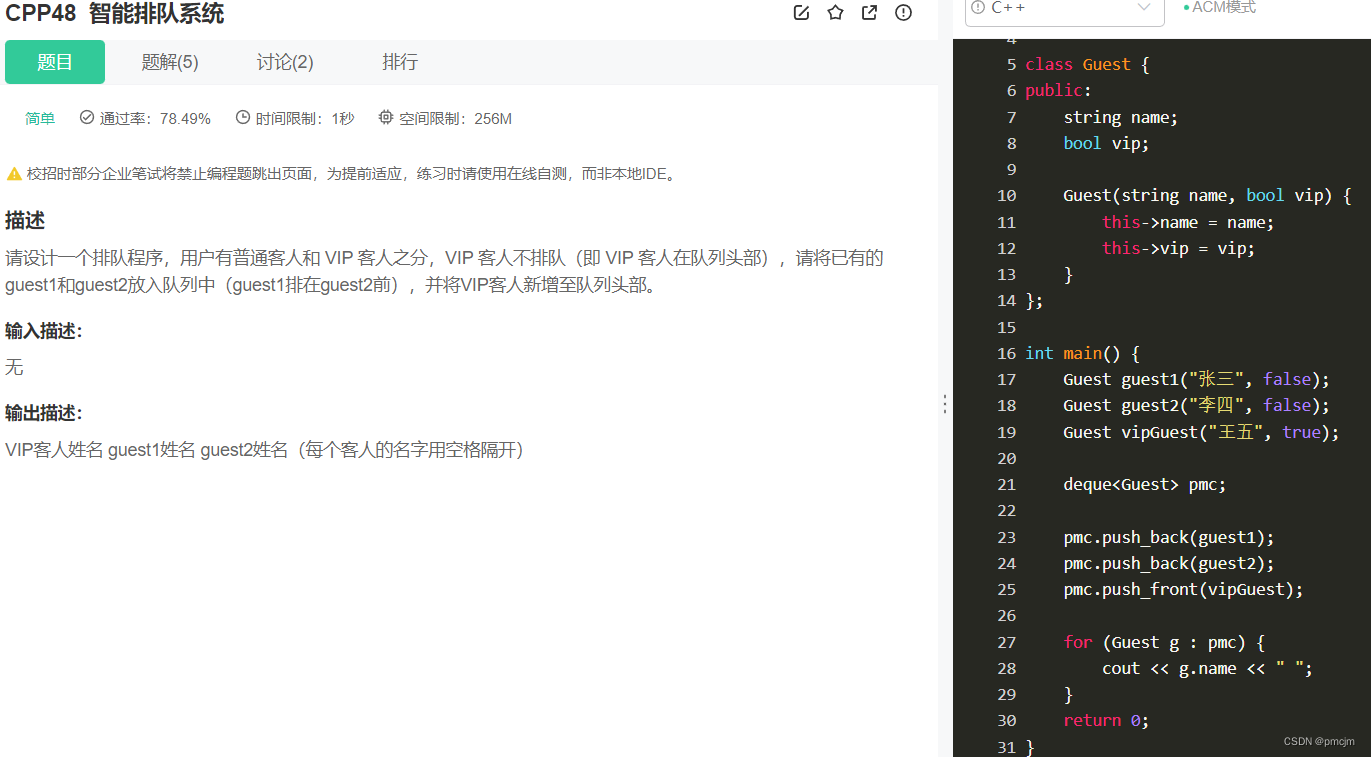1371x757 pixels.
Task: Click the 空间限制: 256M text
Action: click(x=455, y=119)
